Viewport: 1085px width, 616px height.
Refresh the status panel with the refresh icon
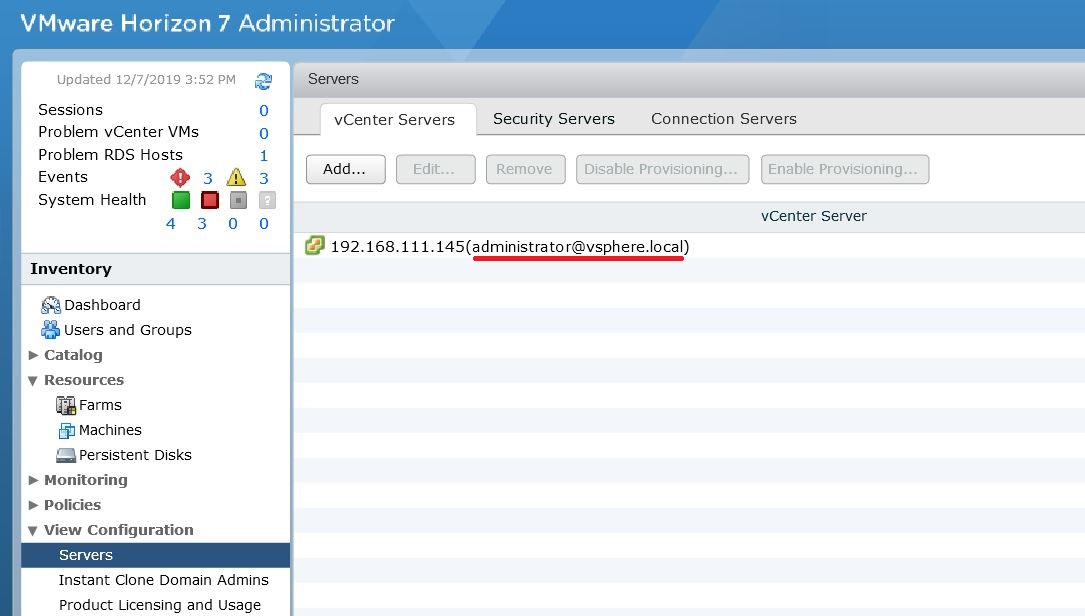261,82
